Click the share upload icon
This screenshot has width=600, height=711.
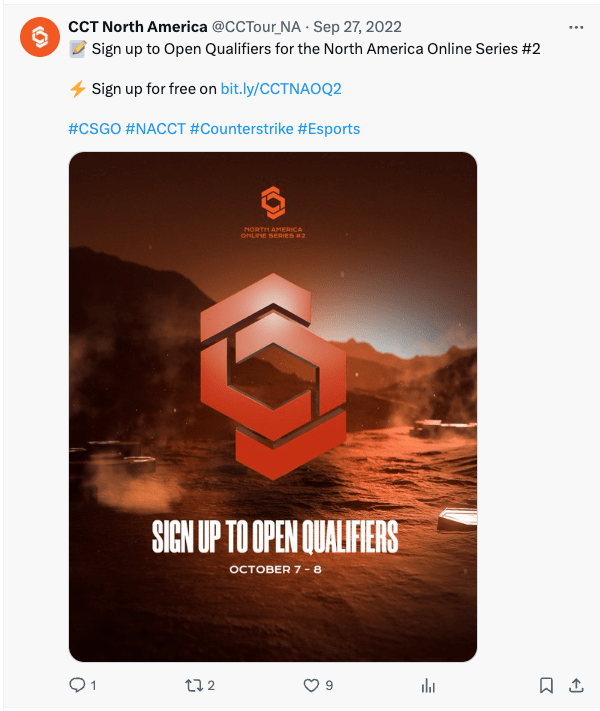pos(576,685)
